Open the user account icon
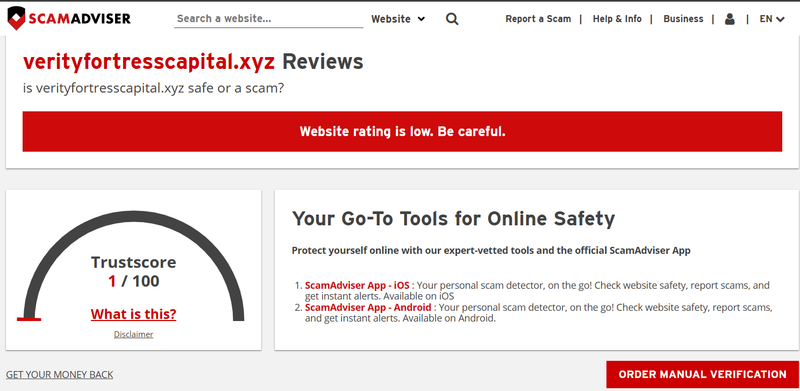The height and width of the screenshot is (391, 800). click(730, 19)
